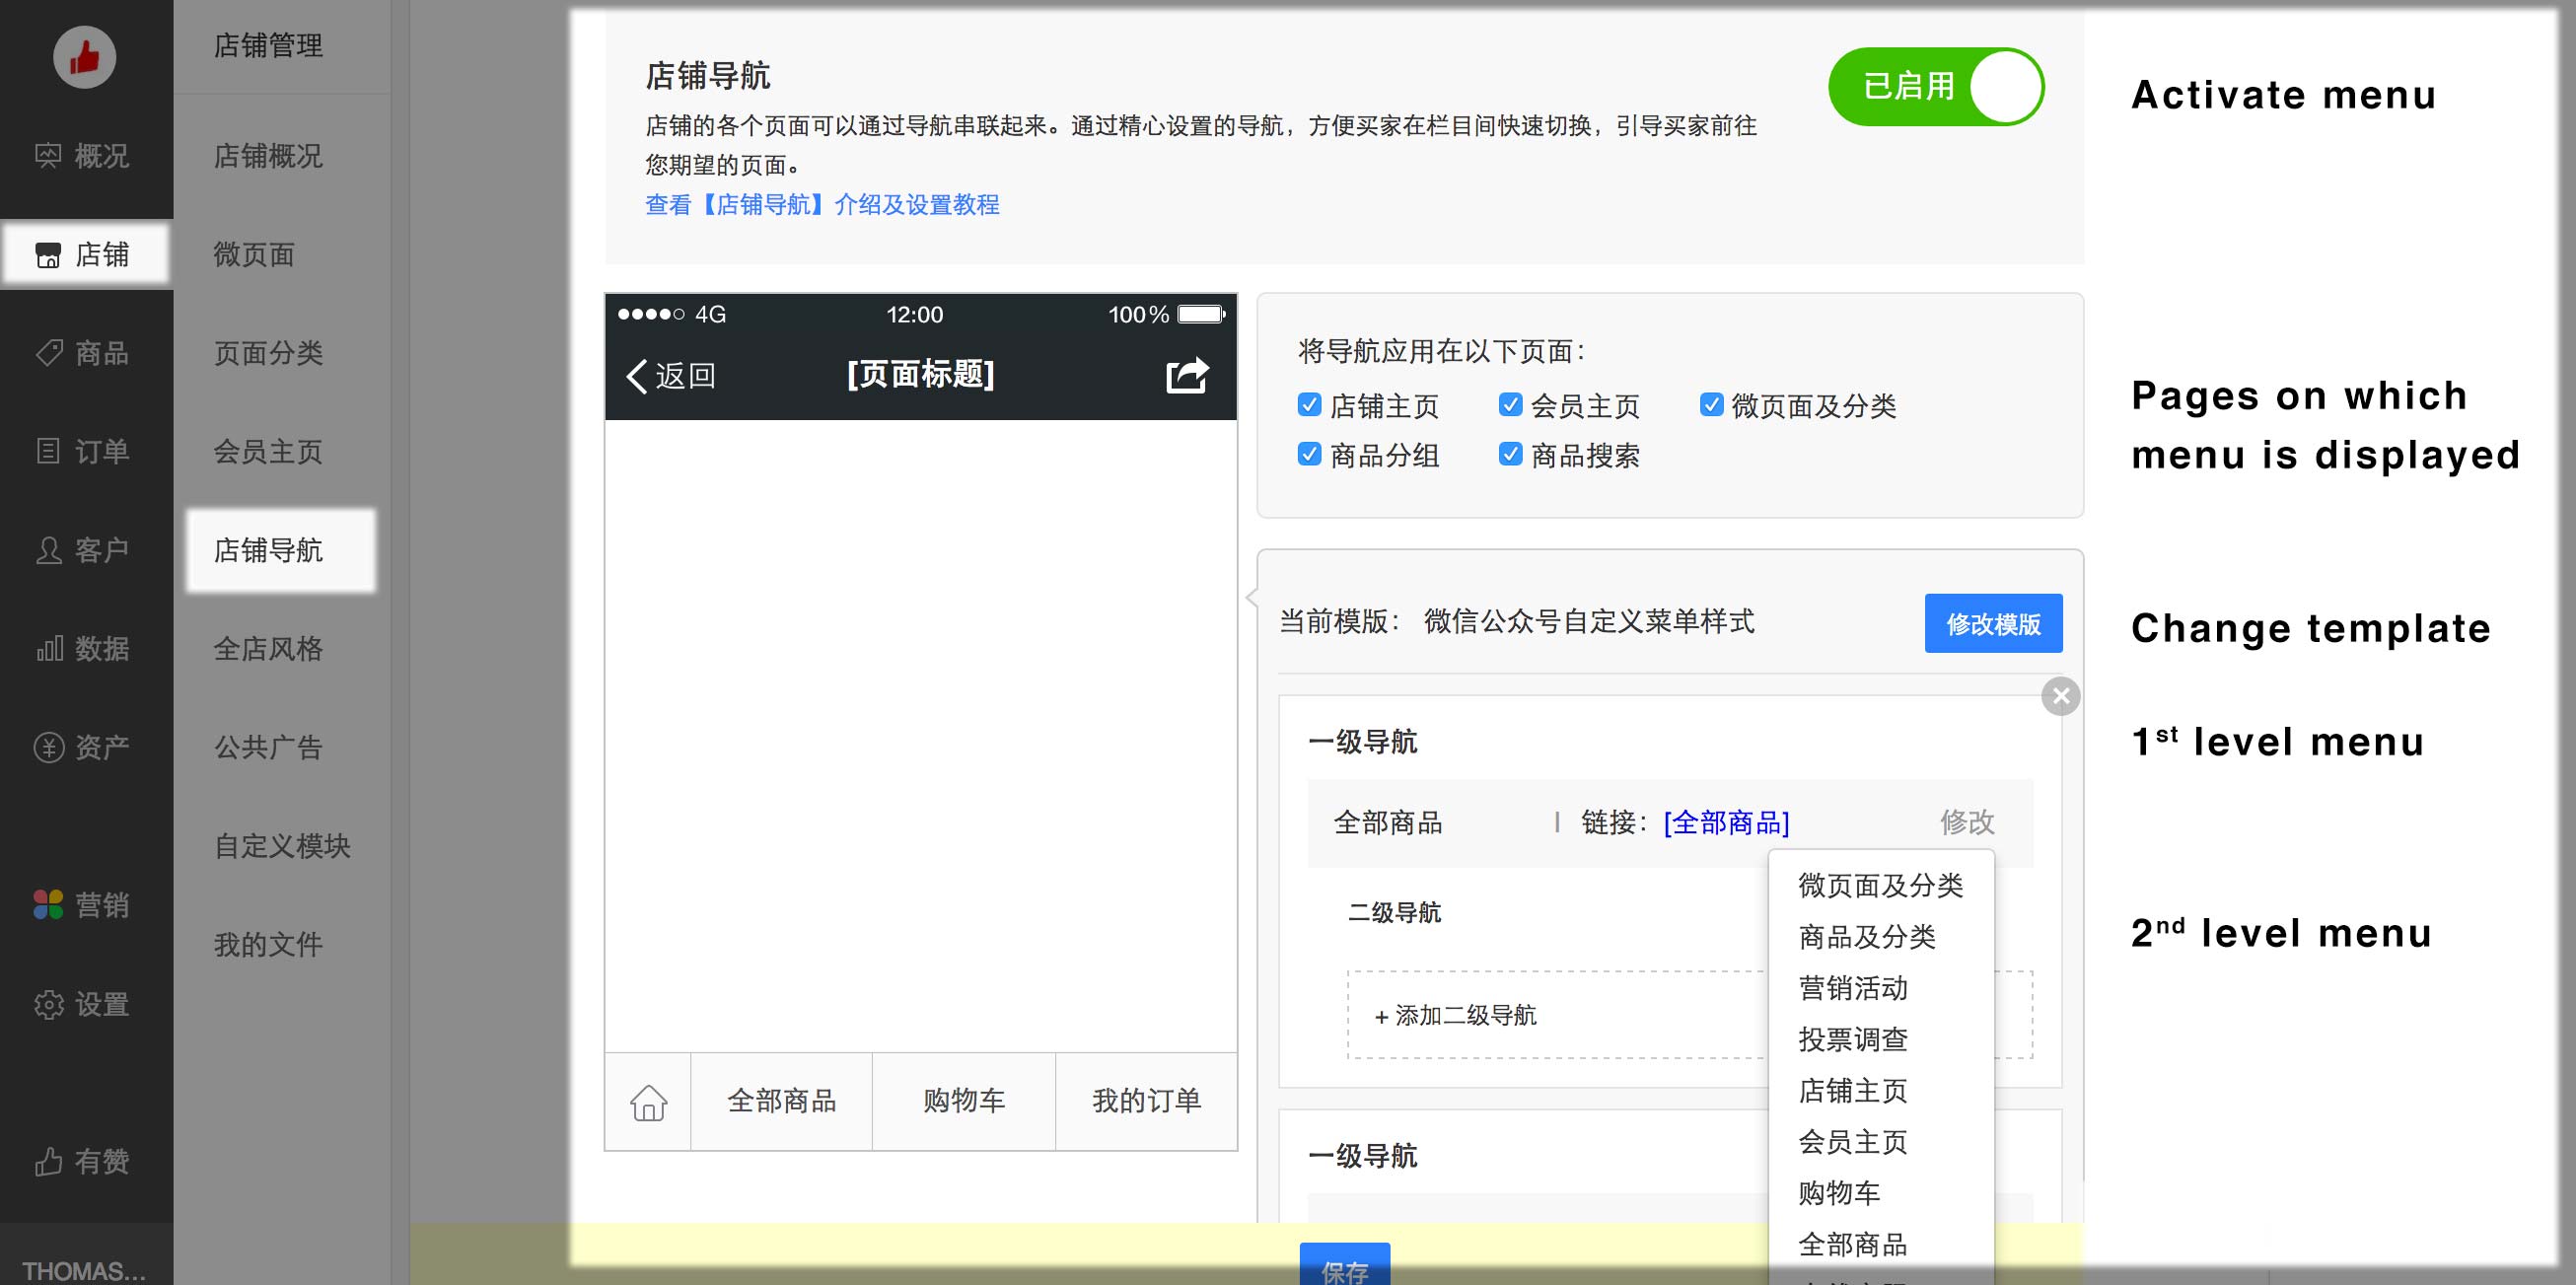2576x1285 pixels.
Task: Choose 营销活动 from the dropdown list
Action: [1852, 988]
